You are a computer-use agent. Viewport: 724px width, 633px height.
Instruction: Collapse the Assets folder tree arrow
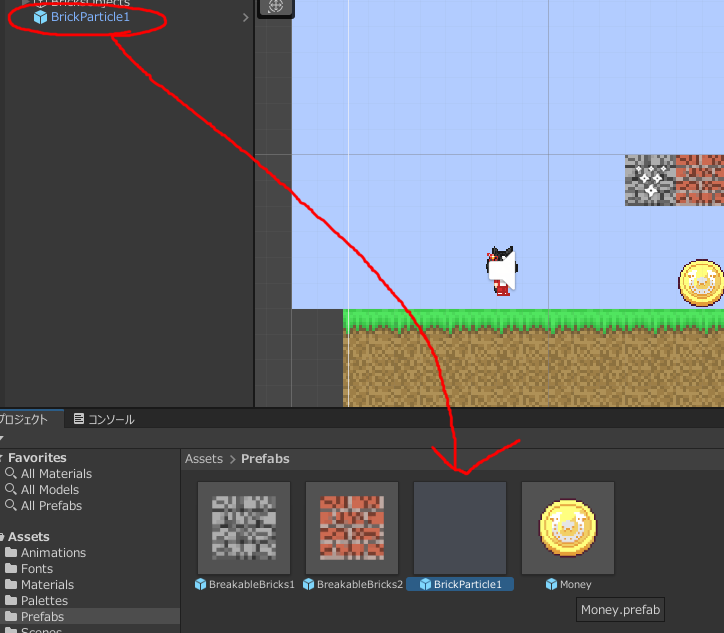1,537
